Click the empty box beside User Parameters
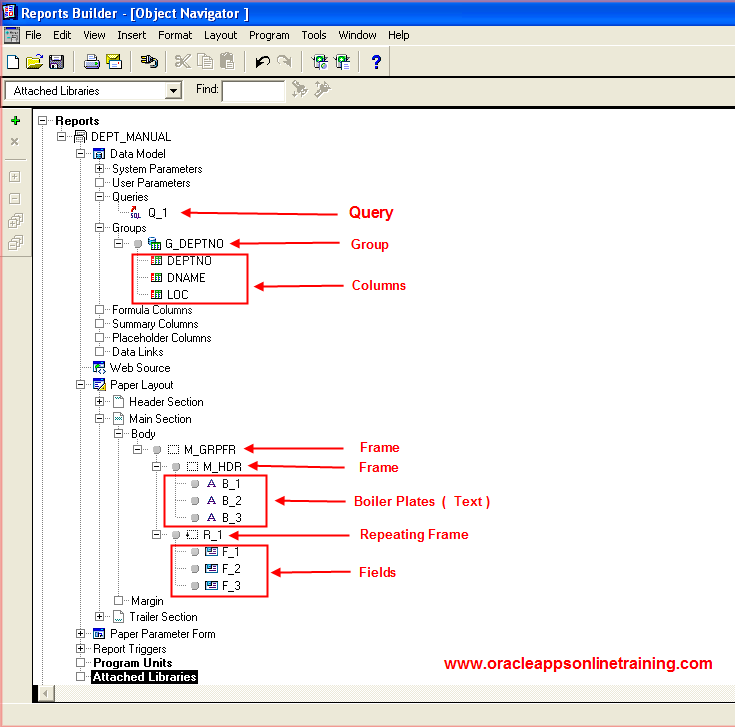 pos(99,182)
